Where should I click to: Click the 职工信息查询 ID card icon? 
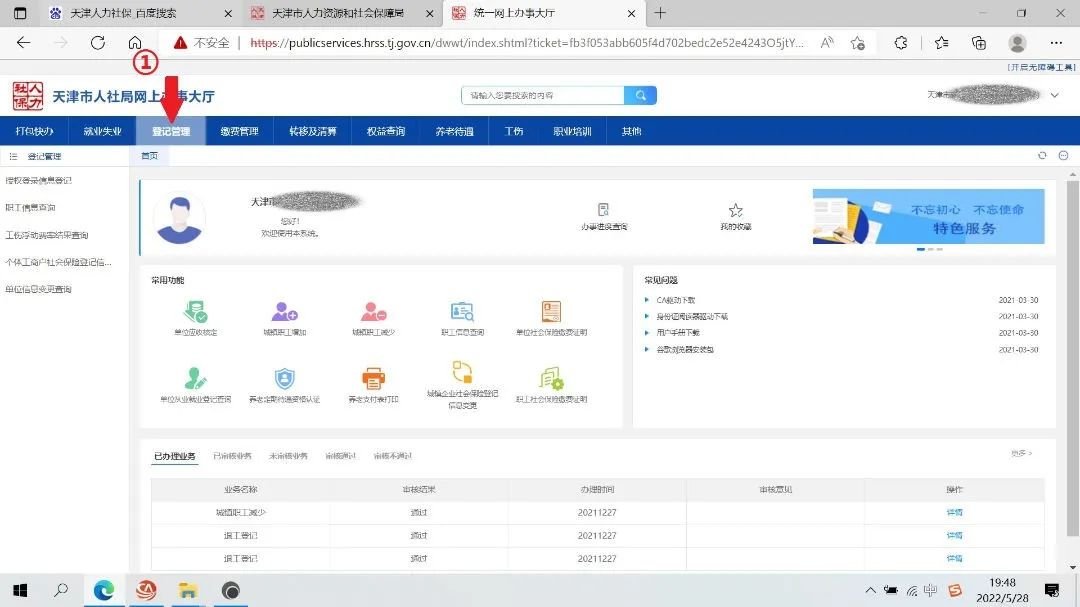(x=462, y=312)
